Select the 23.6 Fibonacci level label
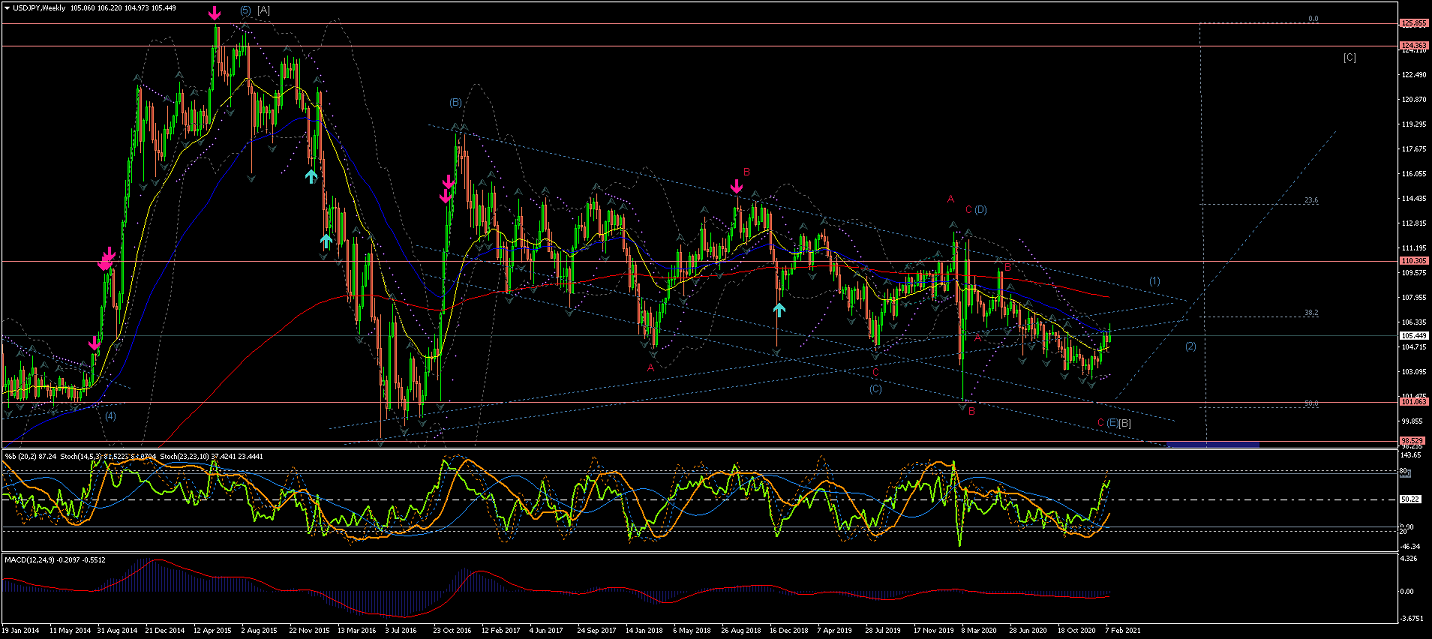Screen dimensions: 1432x639 1311,200
